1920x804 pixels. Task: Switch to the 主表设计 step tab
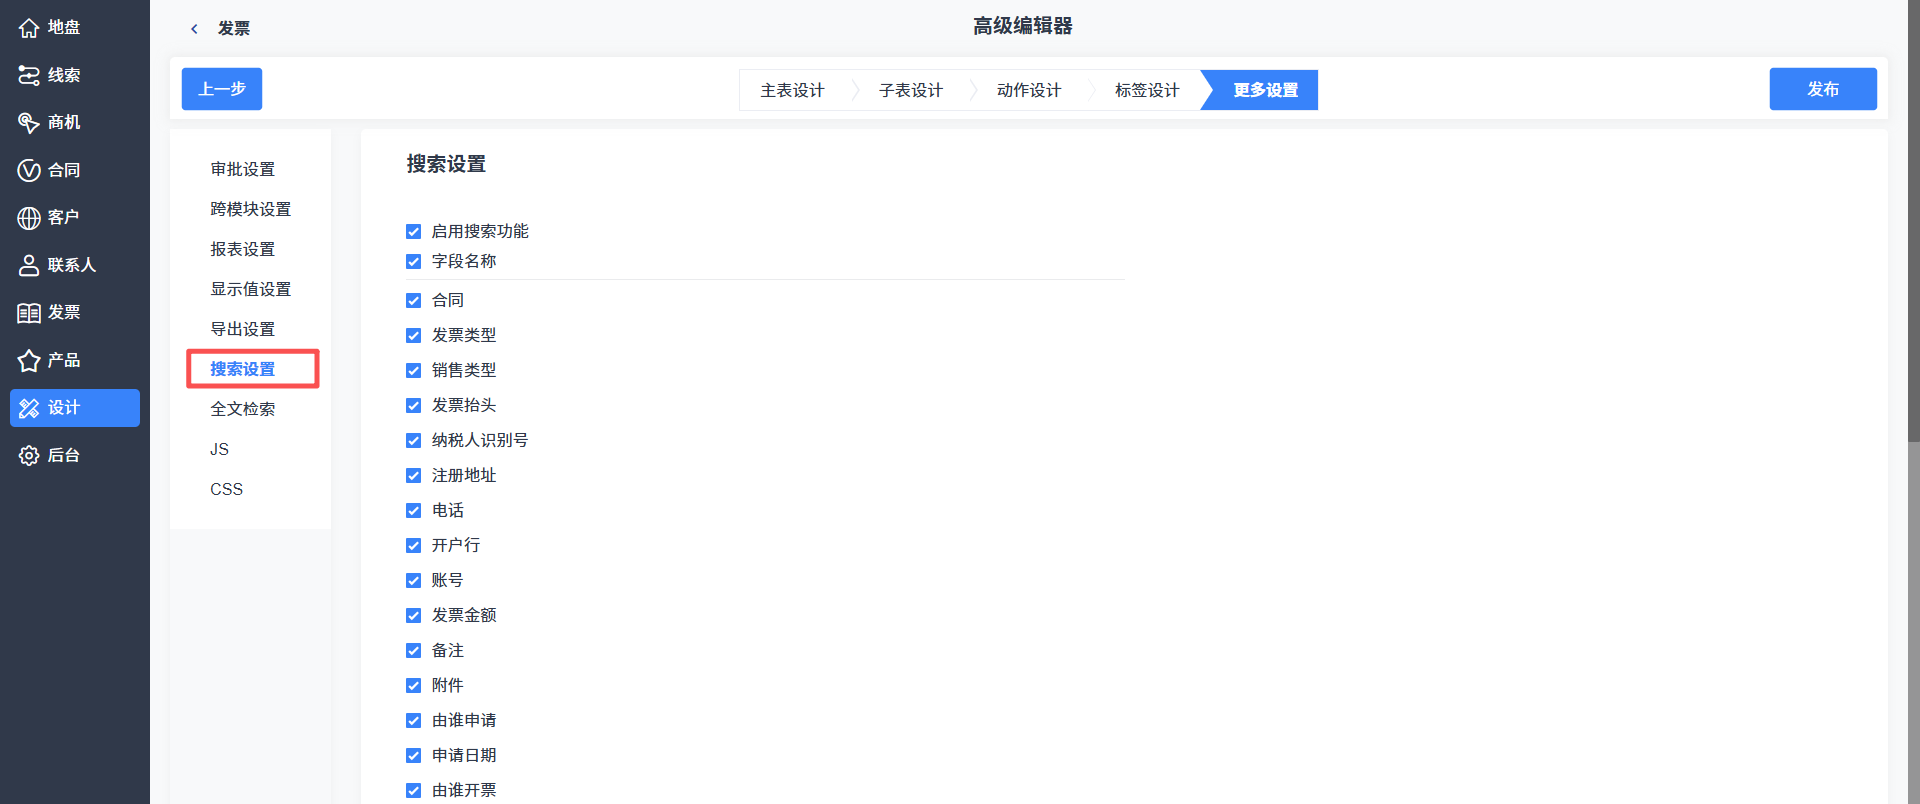click(792, 90)
